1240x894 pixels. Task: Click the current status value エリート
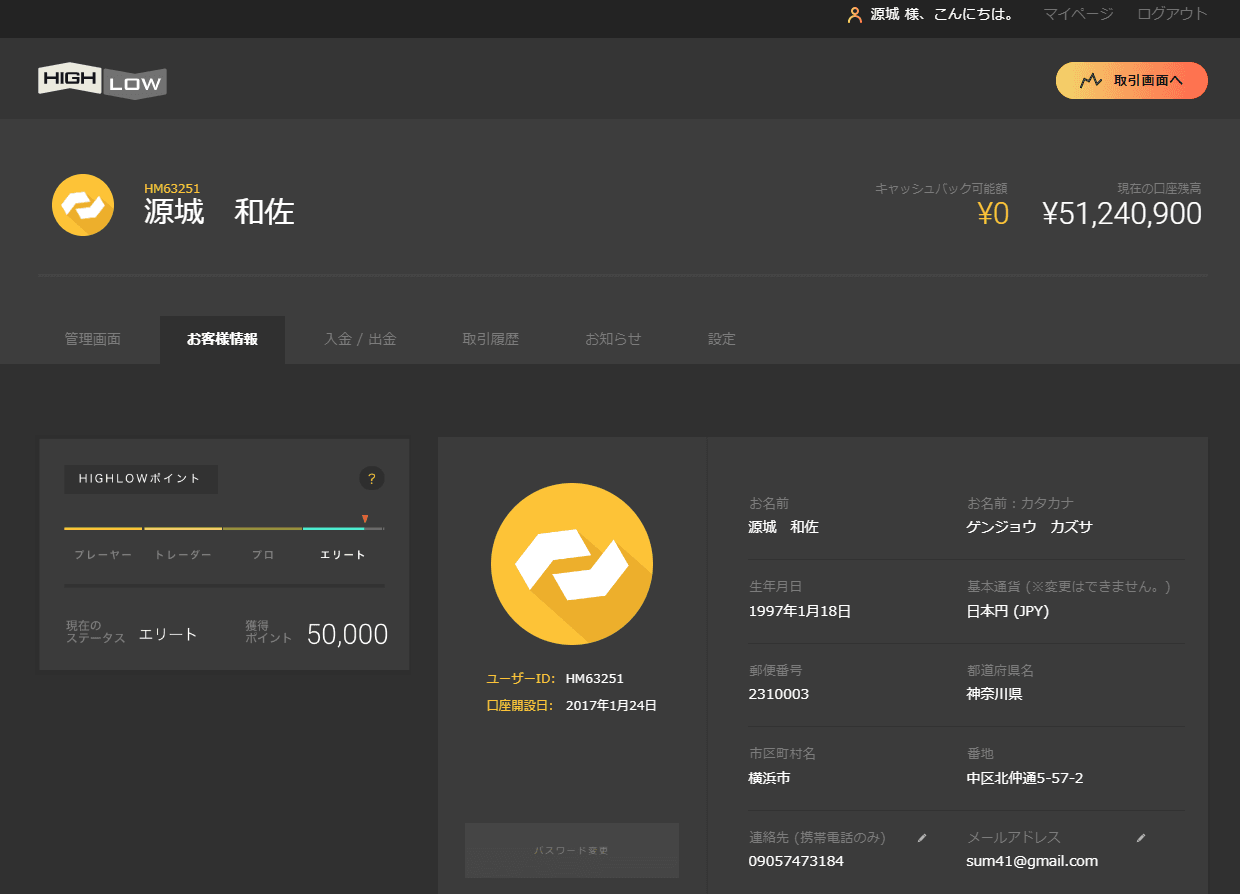(168, 634)
